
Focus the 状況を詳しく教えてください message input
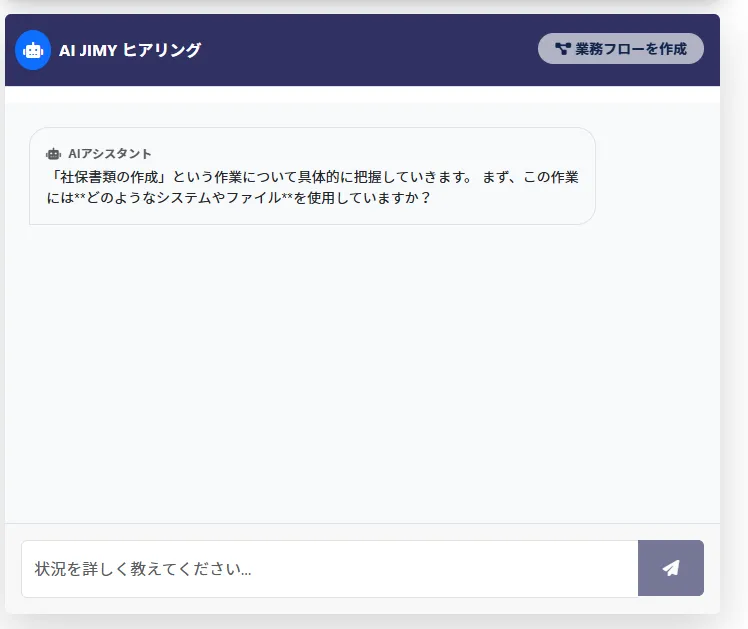click(x=329, y=569)
